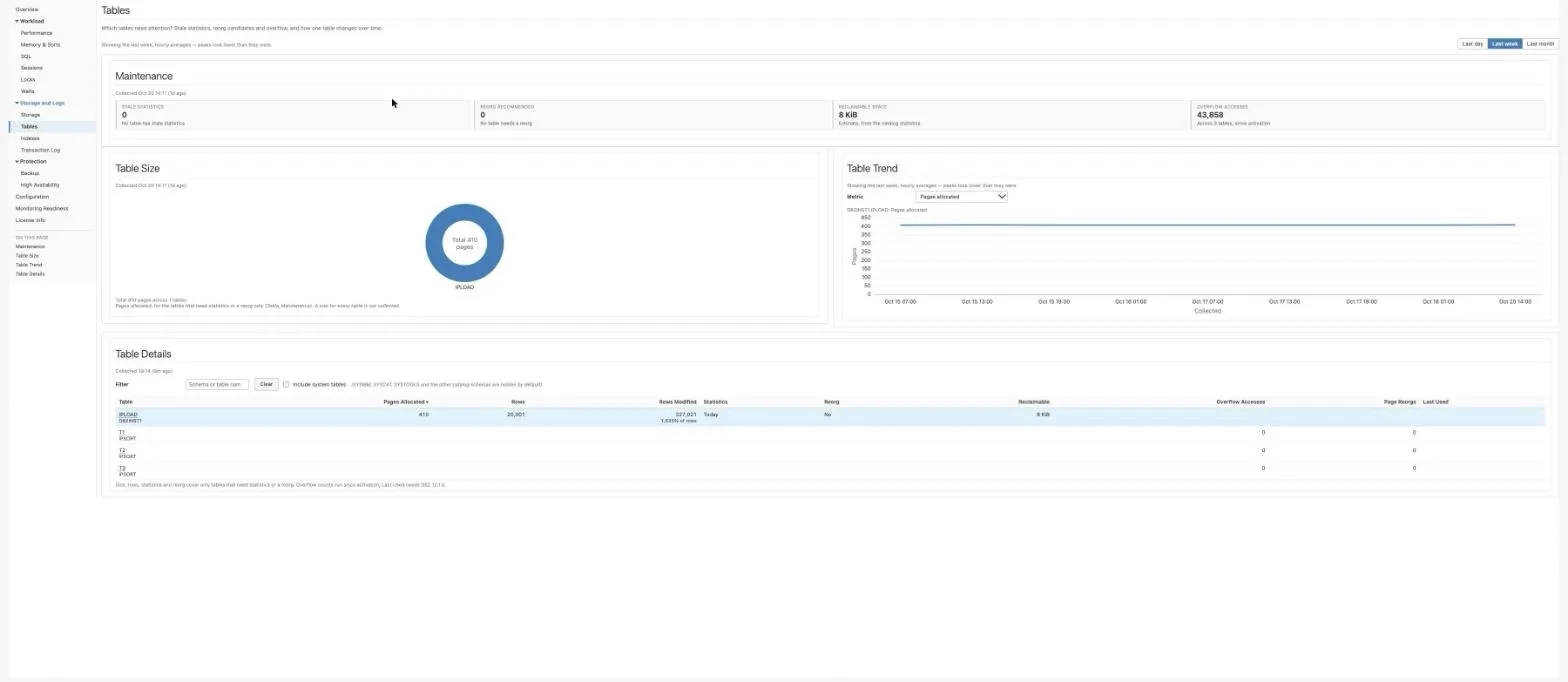Click the pages allocated trend line

[x=1207, y=225]
